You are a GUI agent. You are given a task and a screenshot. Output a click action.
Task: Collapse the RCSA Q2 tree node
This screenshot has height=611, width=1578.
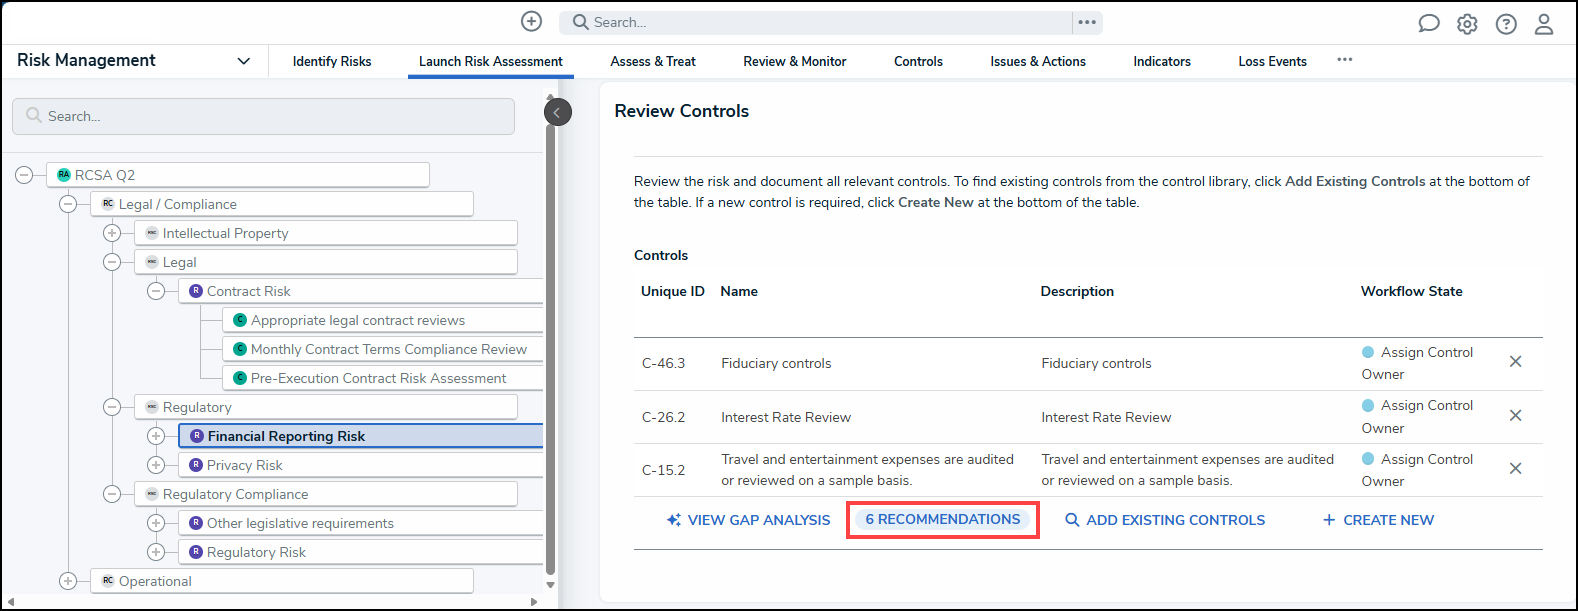point(24,175)
